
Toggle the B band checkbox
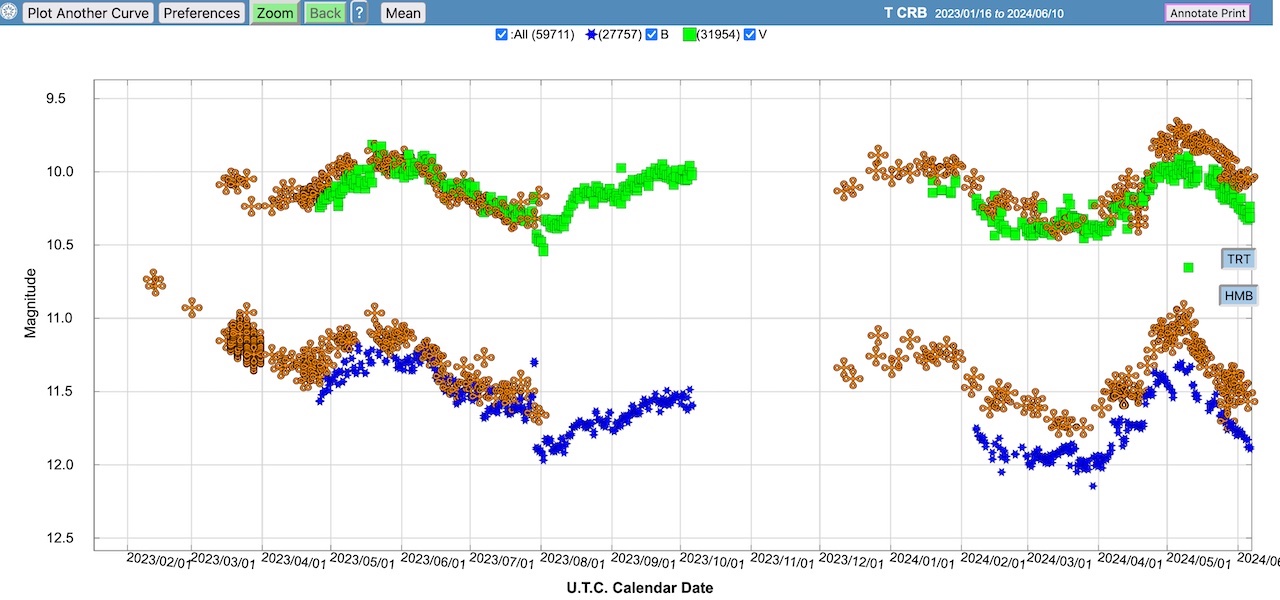tap(651, 35)
